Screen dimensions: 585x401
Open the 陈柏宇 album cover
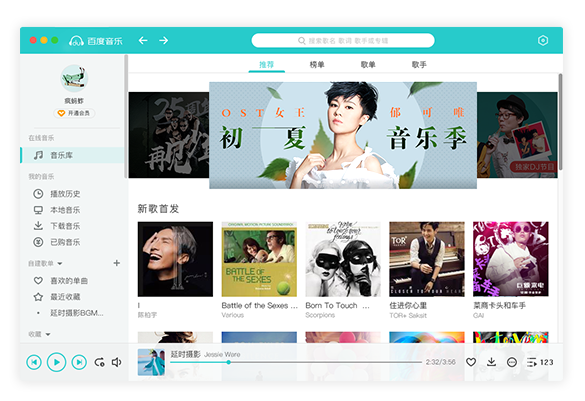[175, 259]
